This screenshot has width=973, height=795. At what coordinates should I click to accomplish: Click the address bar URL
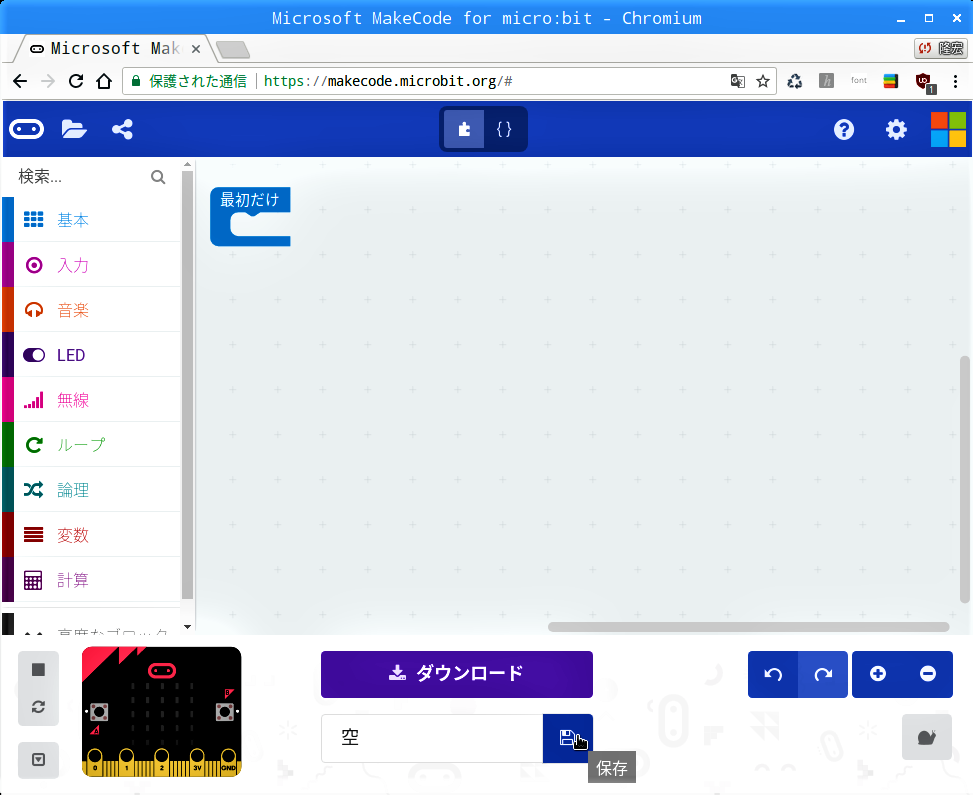coord(388,81)
